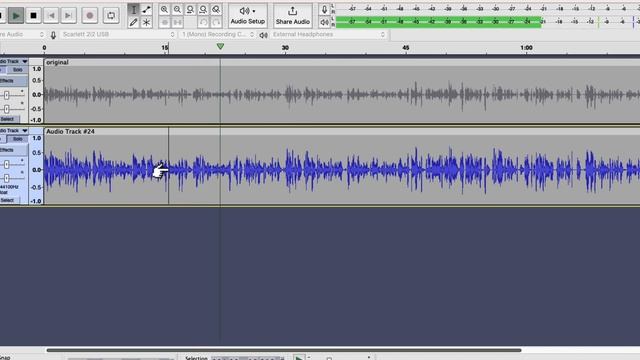Open the audio host dropdown
The width and height of the screenshot is (640, 360).
[22, 35]
